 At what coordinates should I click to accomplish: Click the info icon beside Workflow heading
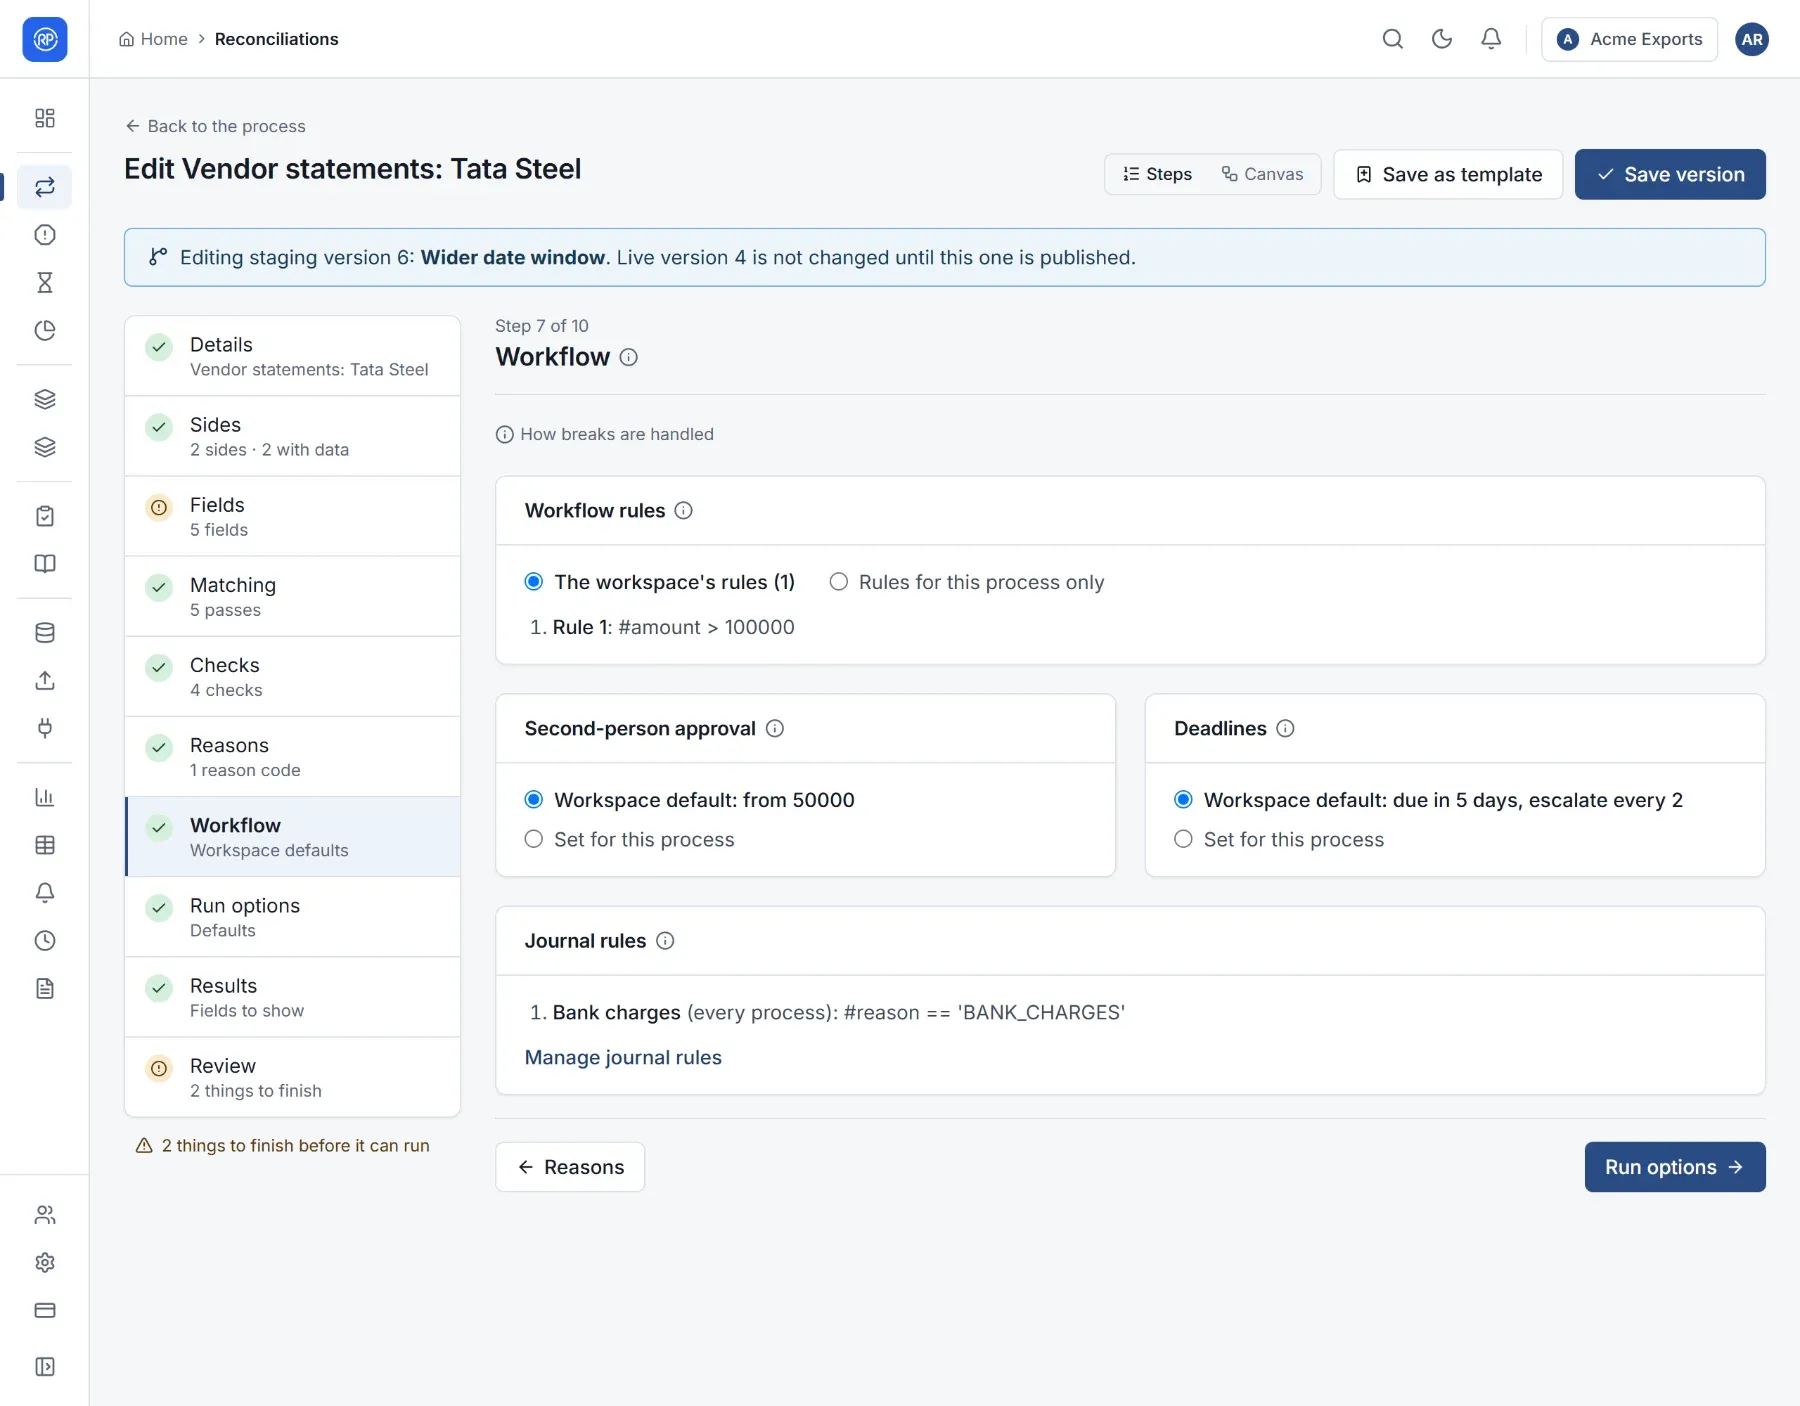tap(628, 357)
